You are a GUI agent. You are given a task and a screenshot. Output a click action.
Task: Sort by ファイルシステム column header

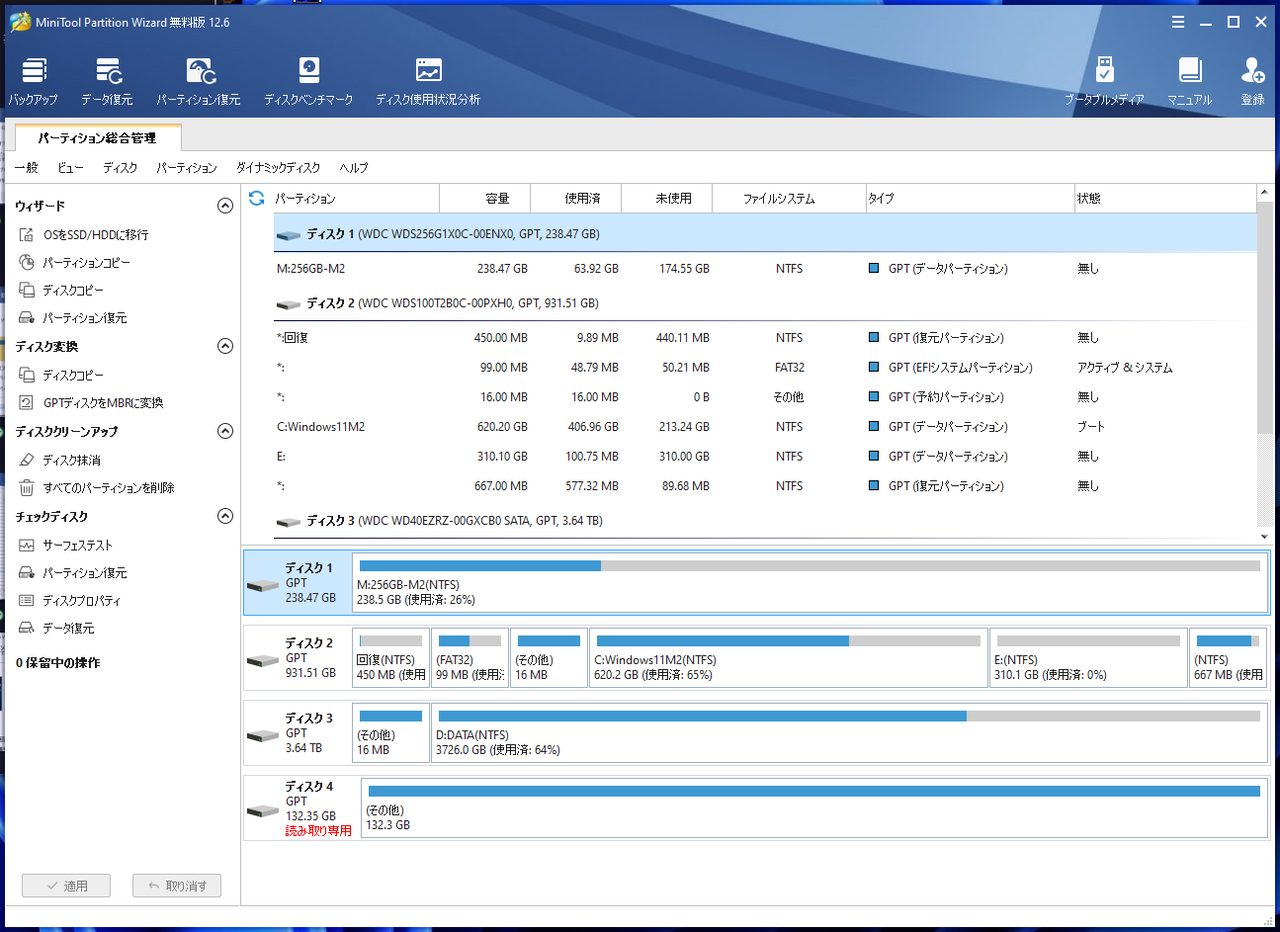tap(789, 199)
